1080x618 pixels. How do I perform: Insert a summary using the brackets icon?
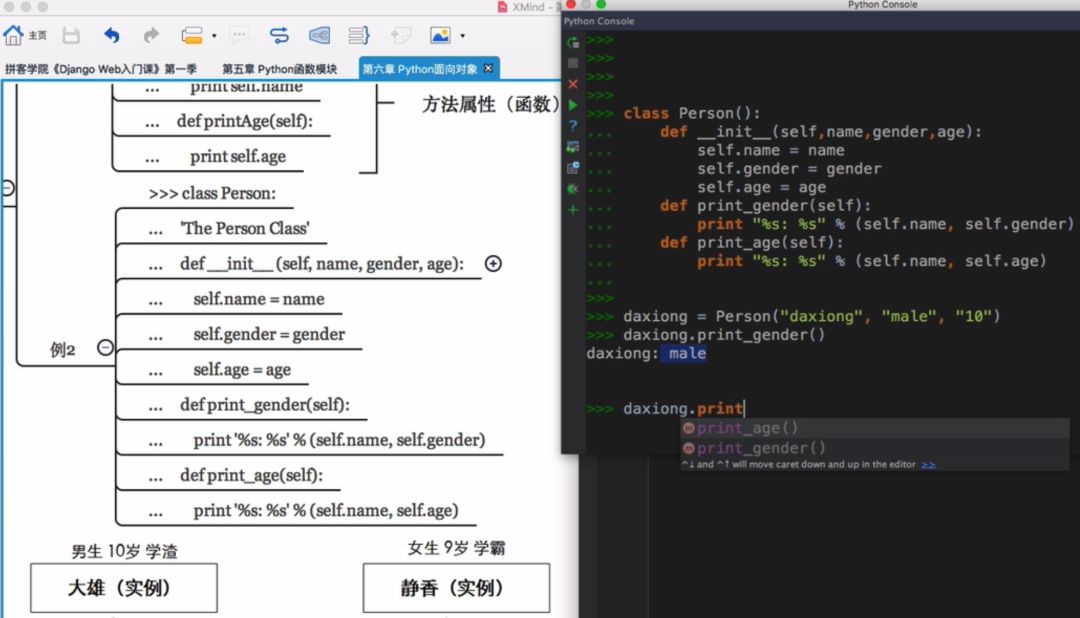[x=360, y=35]
